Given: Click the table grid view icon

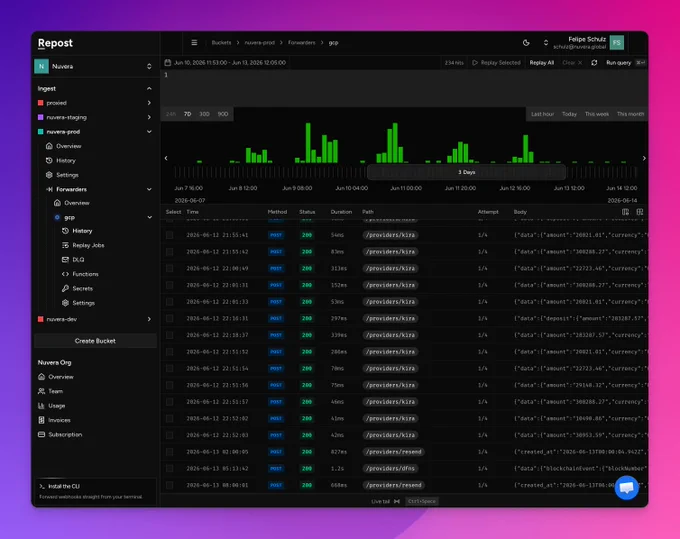Looking at the screenshot, I should point(640,212).
